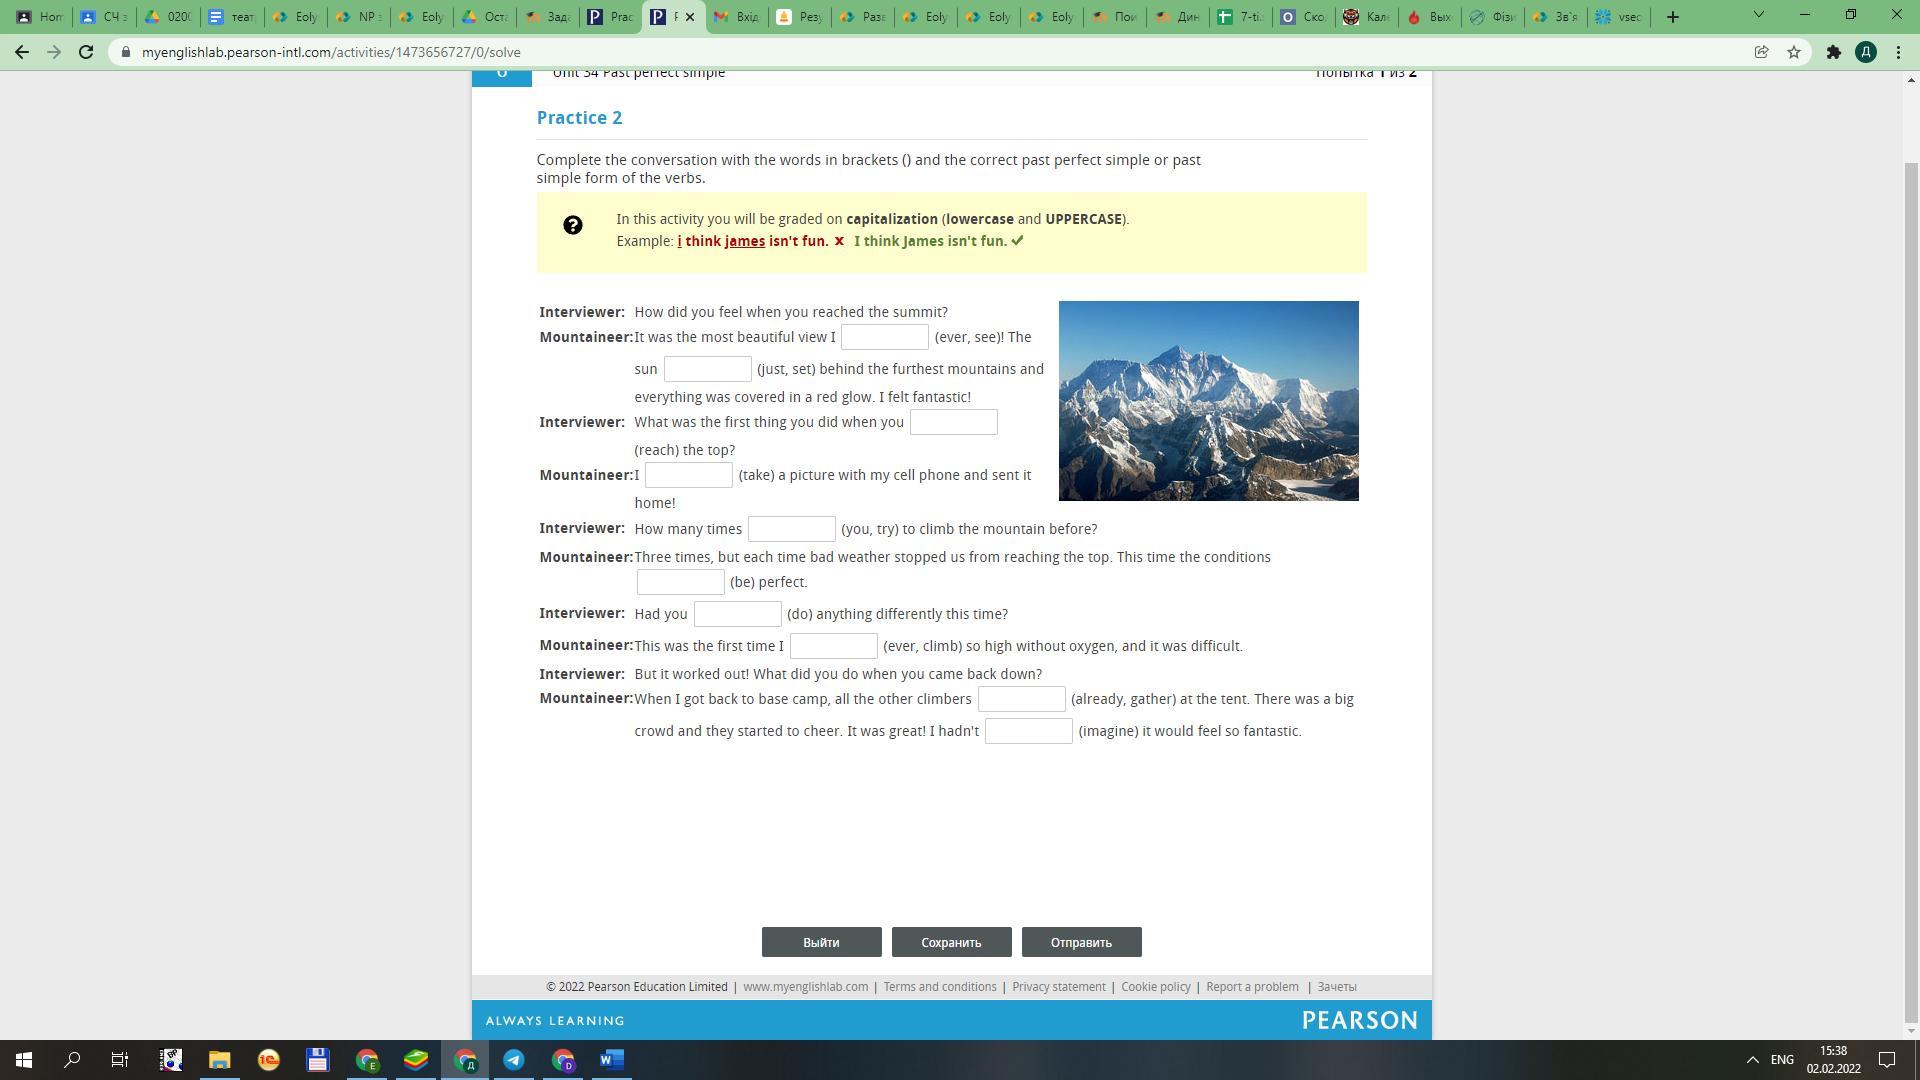Open the notification center icon
1920x1080 pixels.
[1887, 1060]
